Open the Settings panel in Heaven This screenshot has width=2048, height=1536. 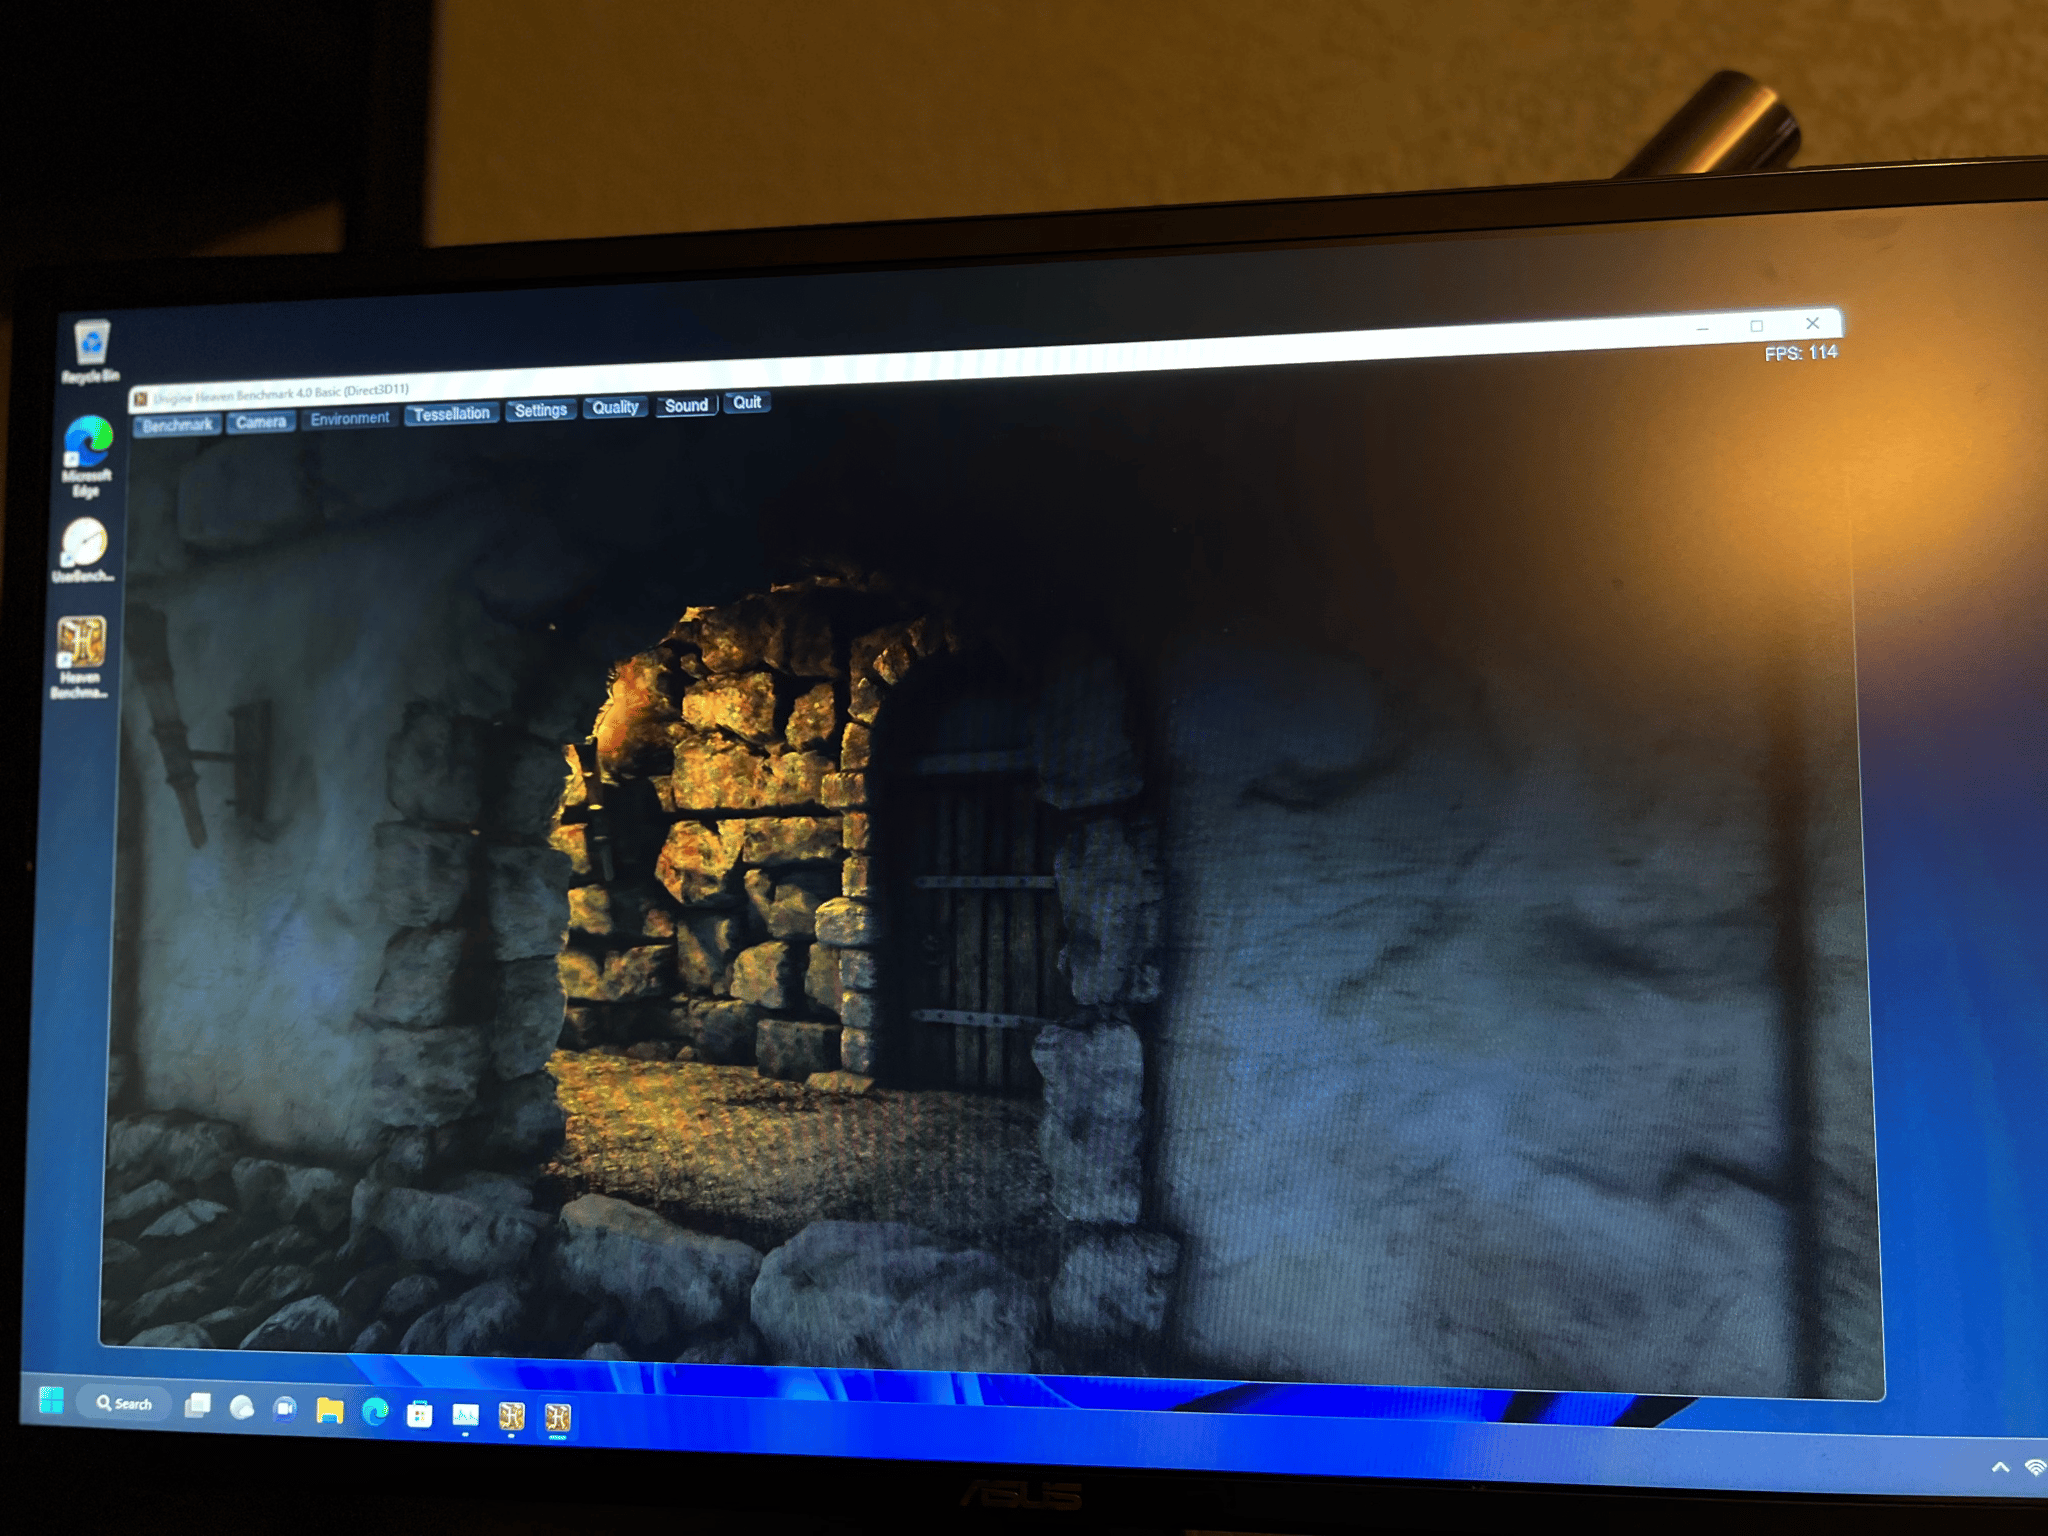[x=541, y=410]
